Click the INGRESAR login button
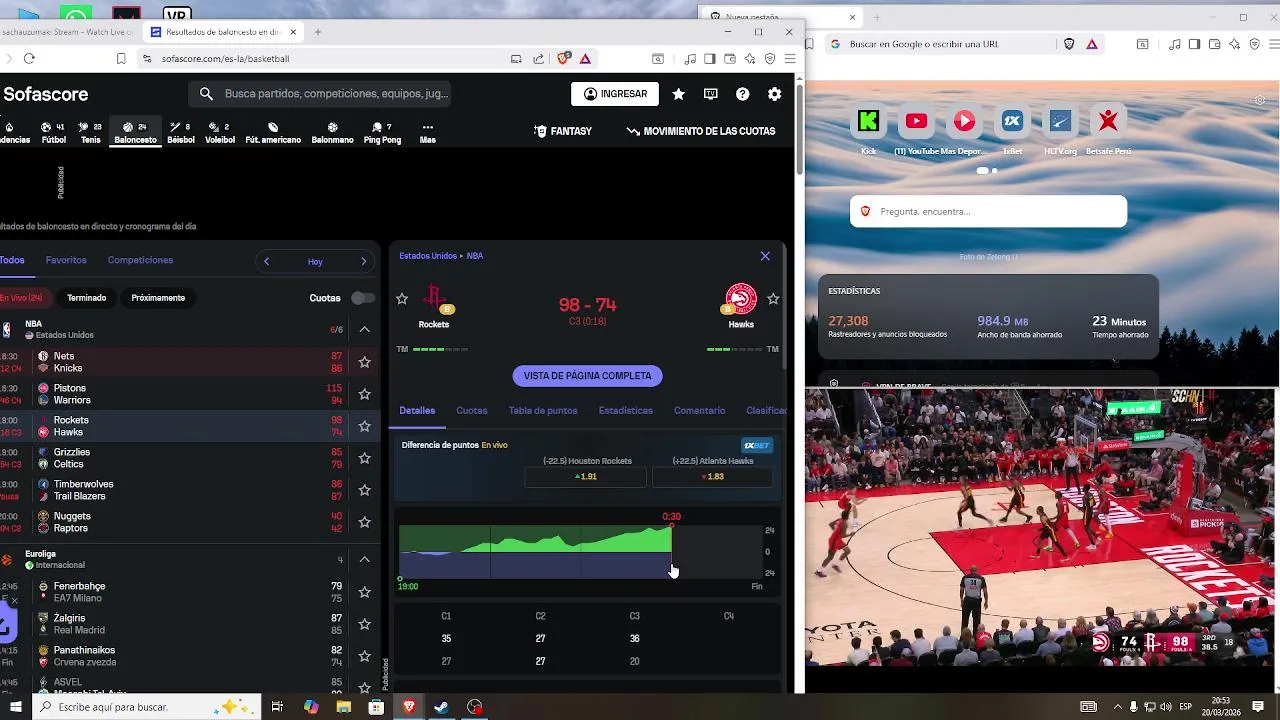 [x=615, y=94]
